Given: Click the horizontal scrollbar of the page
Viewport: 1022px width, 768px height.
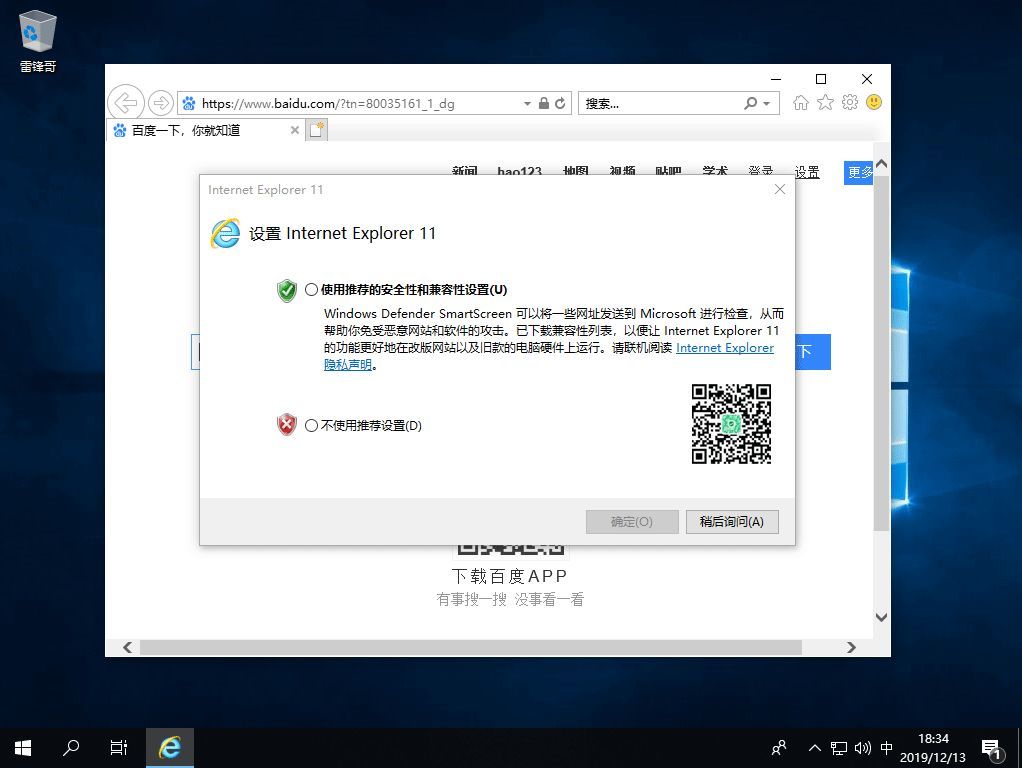Looking at the screenshot, I should (470, 648).
